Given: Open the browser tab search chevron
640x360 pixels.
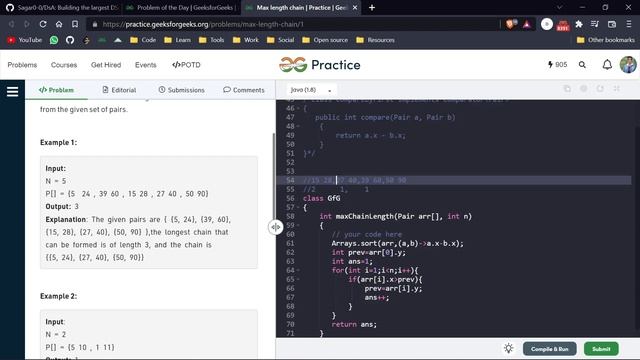Looking at the screenshot, I should tap(559, 7).
